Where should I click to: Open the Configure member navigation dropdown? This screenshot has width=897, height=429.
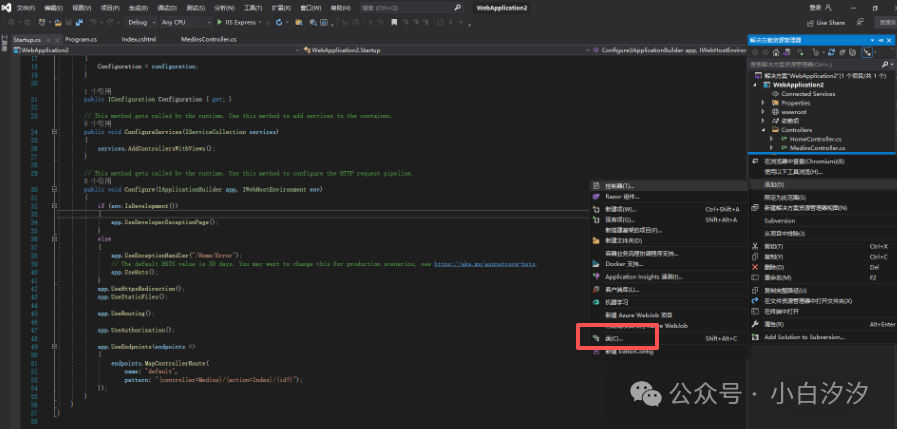(x=669, y=50)
